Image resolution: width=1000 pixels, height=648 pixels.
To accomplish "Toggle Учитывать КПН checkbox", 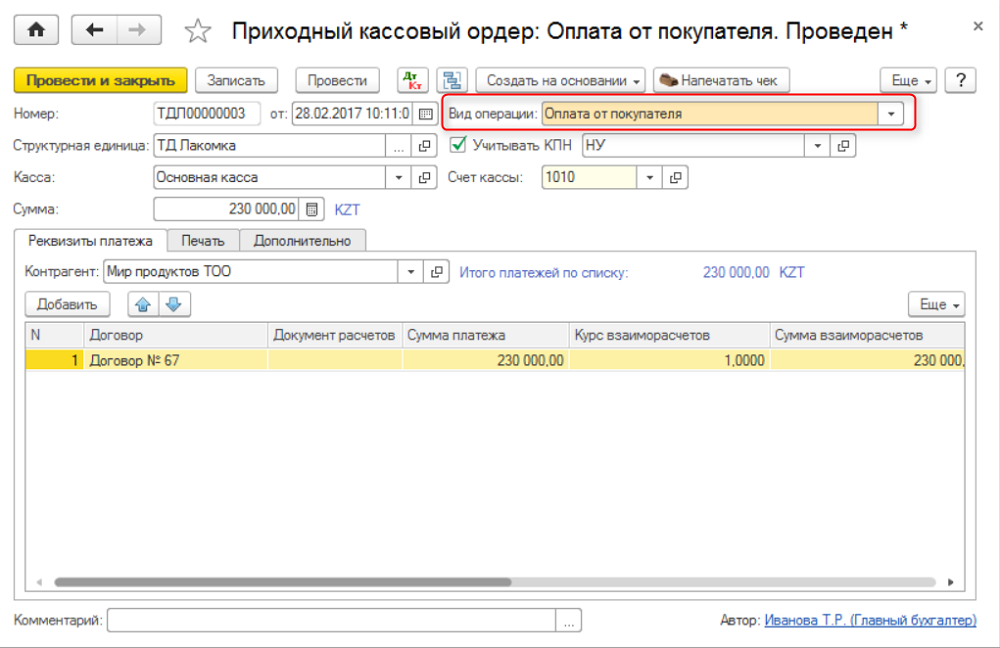I will [x=459, y=145].
